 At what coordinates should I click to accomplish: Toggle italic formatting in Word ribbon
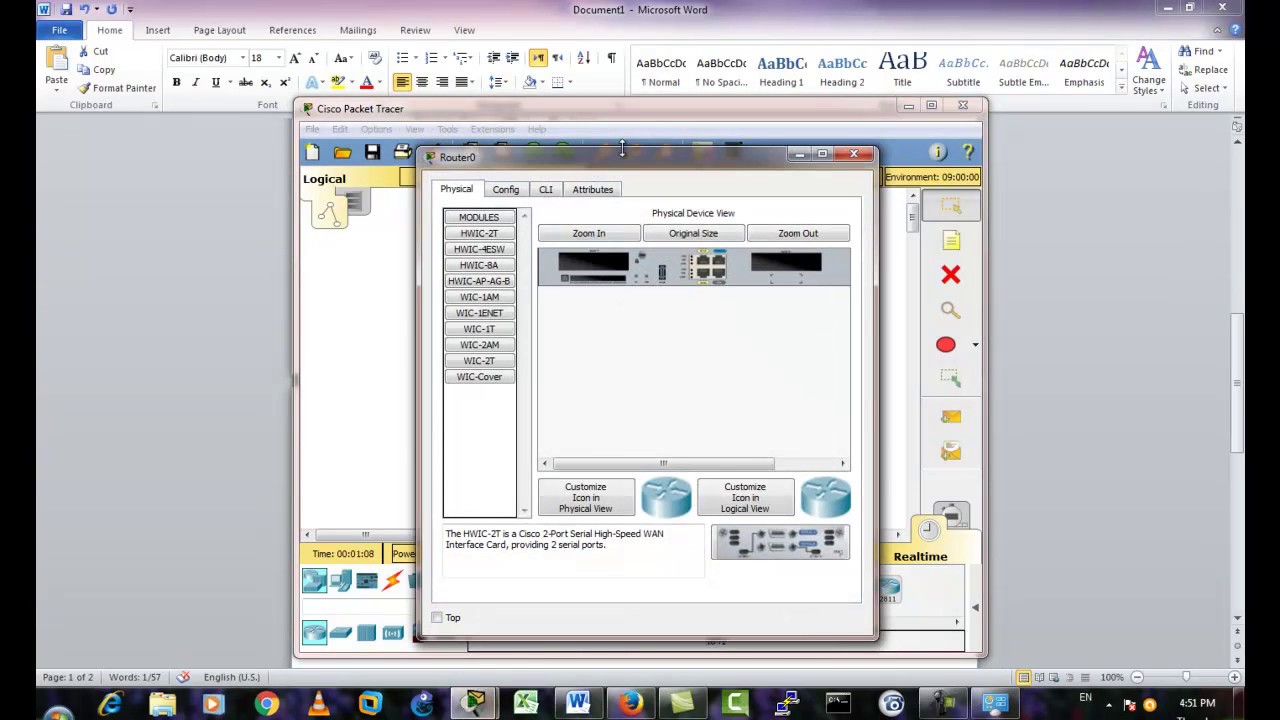pos(195,82)
